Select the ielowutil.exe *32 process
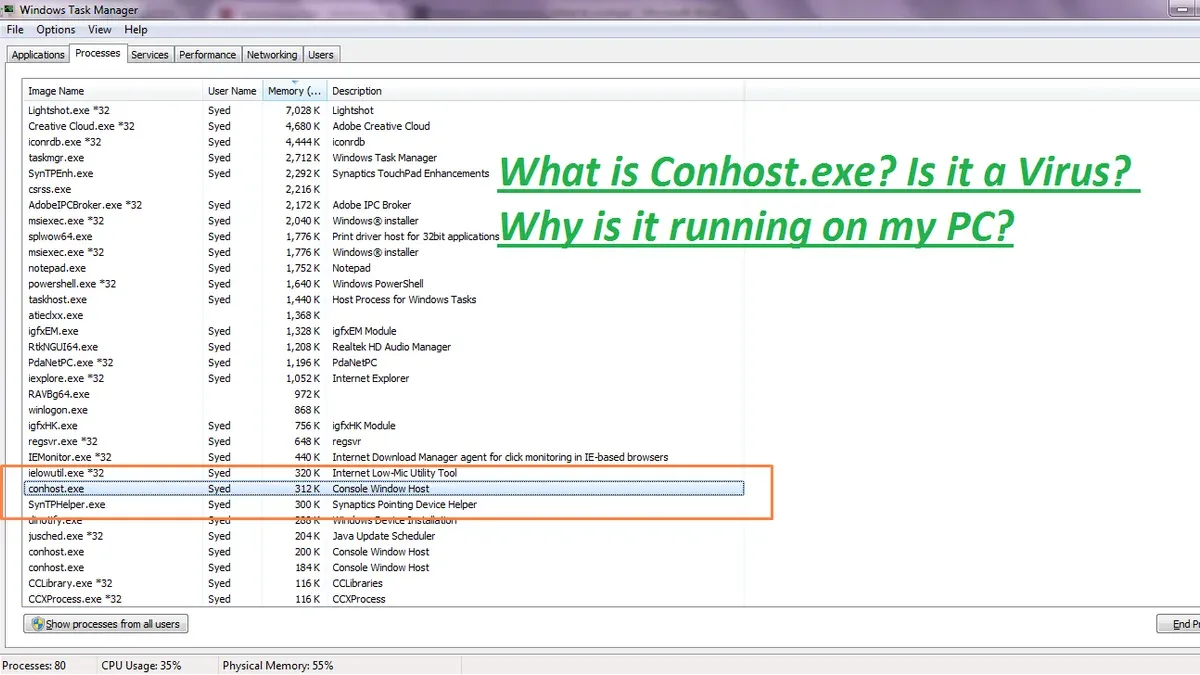1200x675 pixels. (x=384, y=473)
